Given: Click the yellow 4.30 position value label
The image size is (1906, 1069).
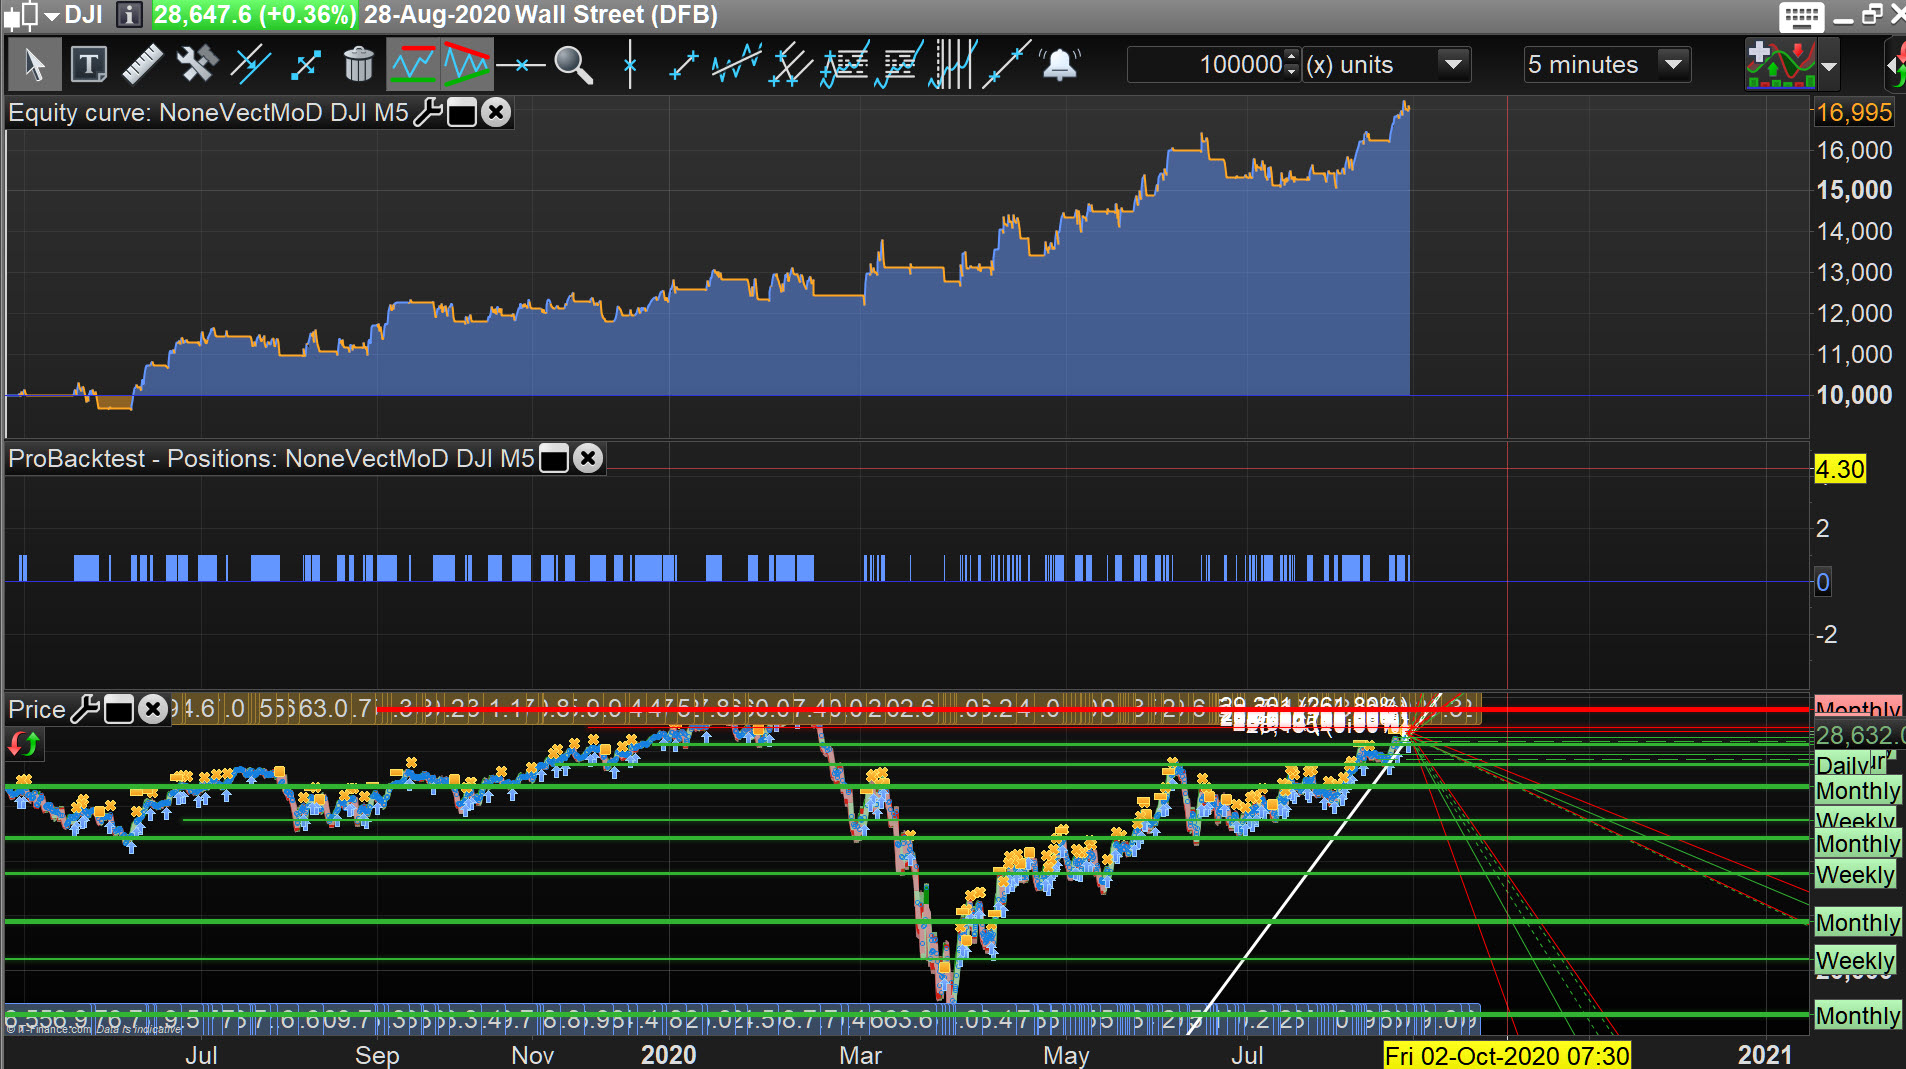Looking at the screenshot, I should (1840, 469).
